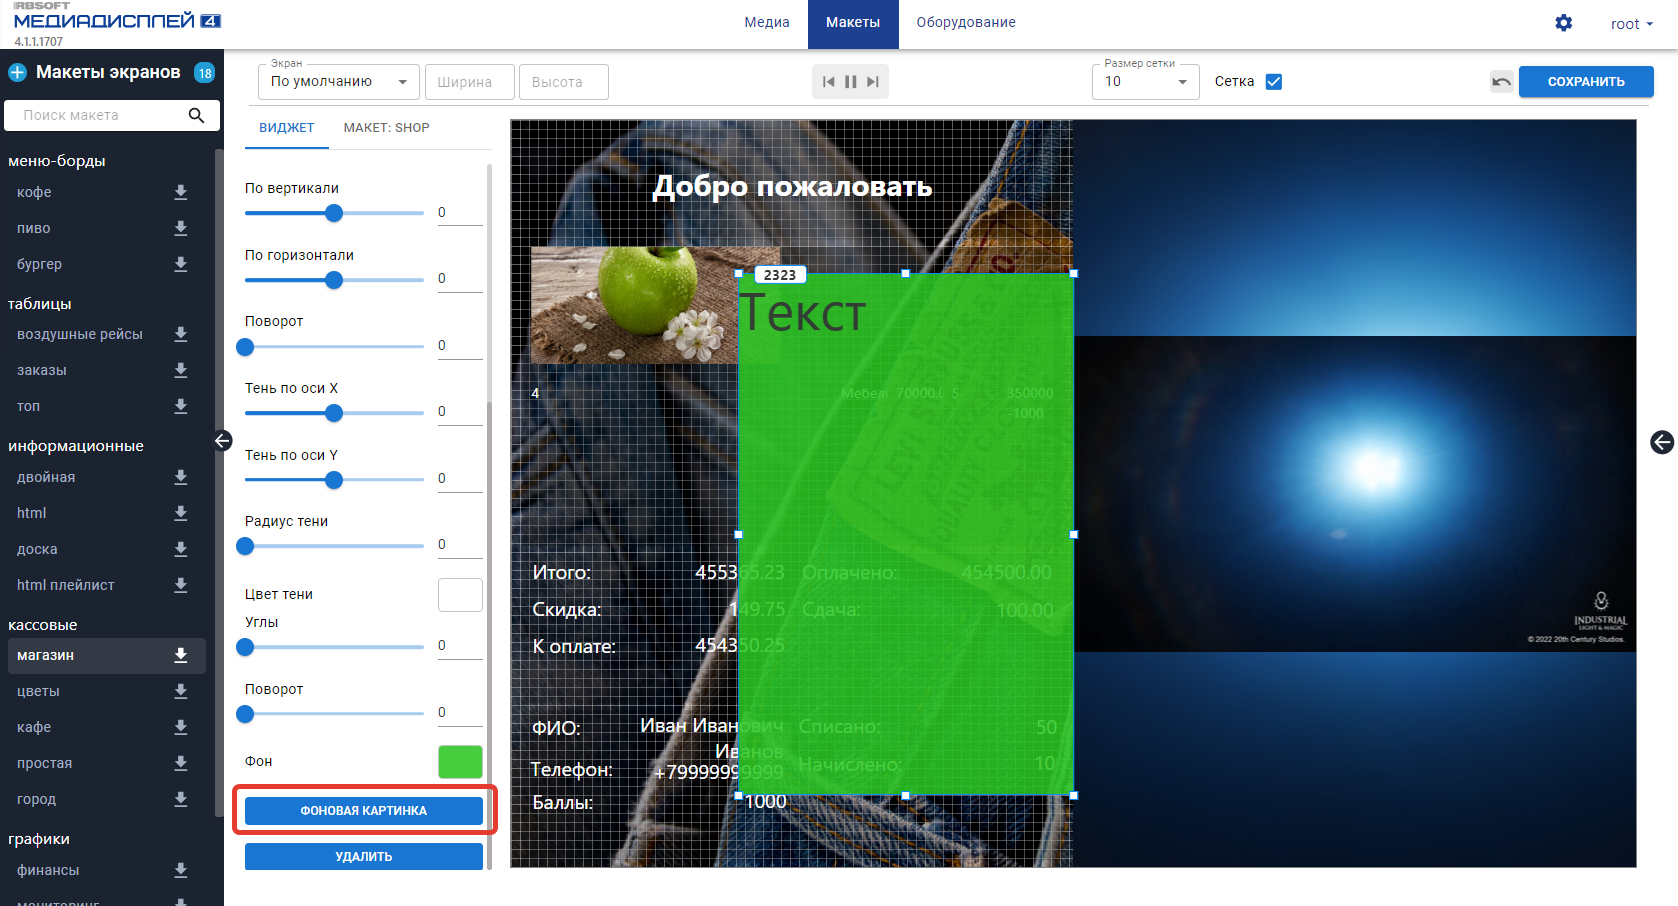Viewport: 1678px width, 906px height.
Task: Select the Добро пожаловать title widget
Action: coord(792,186)
